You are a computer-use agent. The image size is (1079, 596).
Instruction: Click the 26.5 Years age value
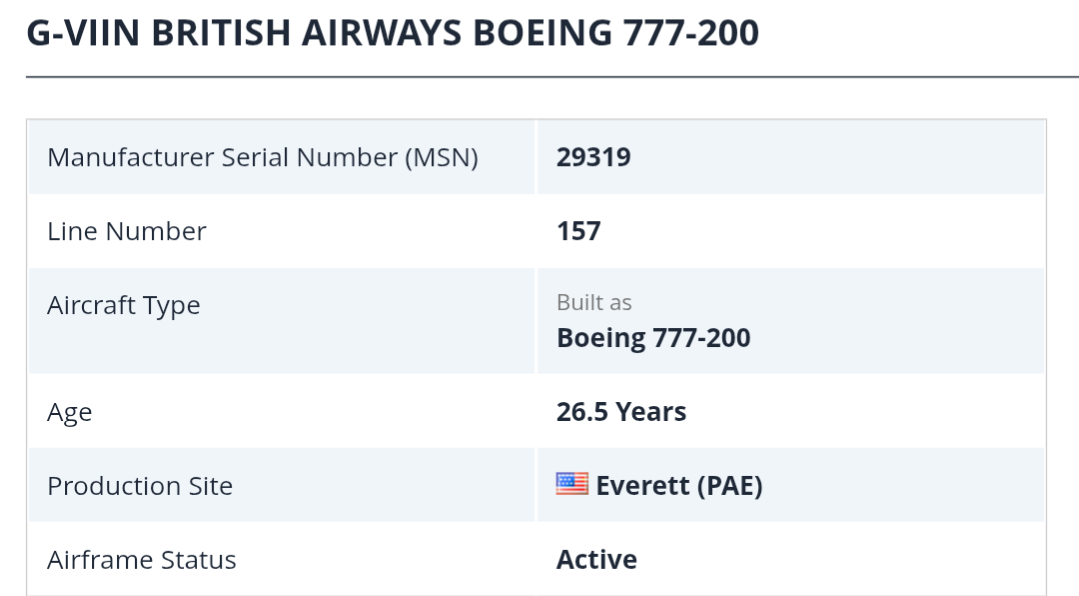pyautogui.click(x=621, y=412)
